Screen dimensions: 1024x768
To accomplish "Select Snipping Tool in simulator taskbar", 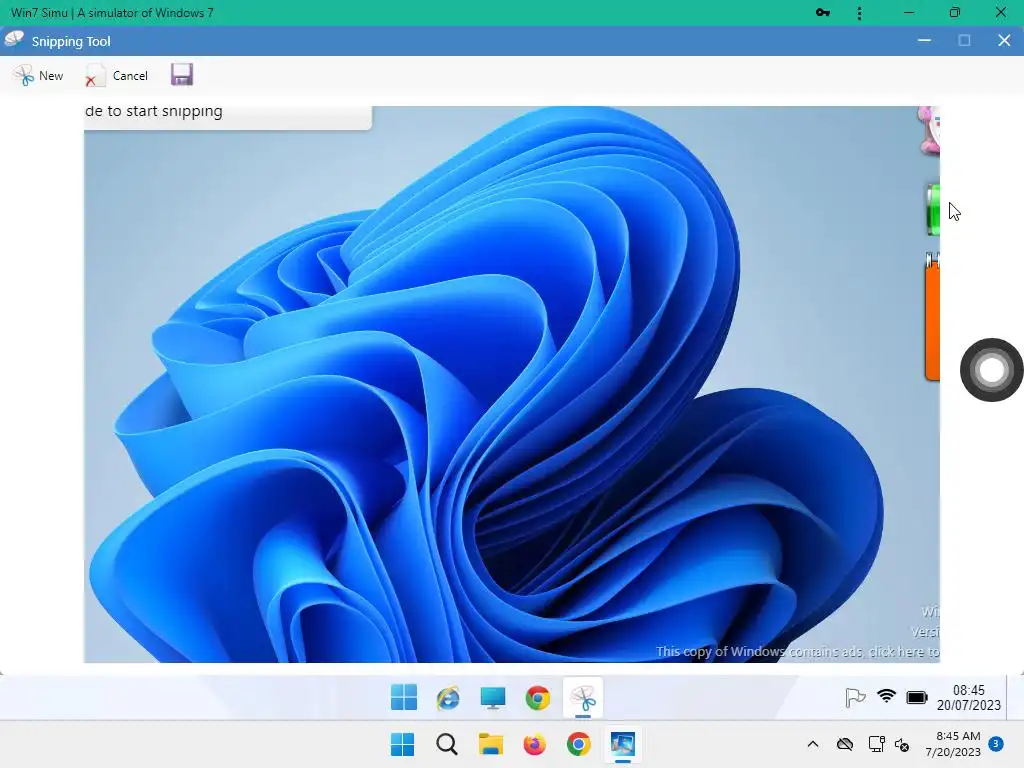I will point(583,697).
